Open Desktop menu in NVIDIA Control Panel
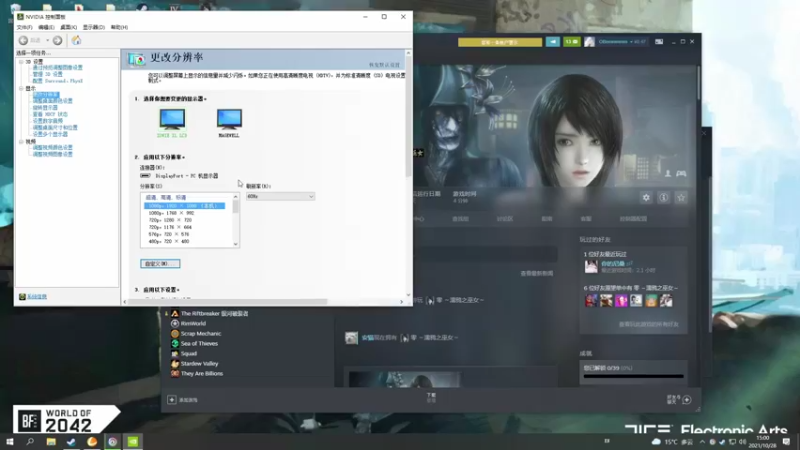Image resolution: width=800 pixels, height=450 pixels. tap(68, 27)
